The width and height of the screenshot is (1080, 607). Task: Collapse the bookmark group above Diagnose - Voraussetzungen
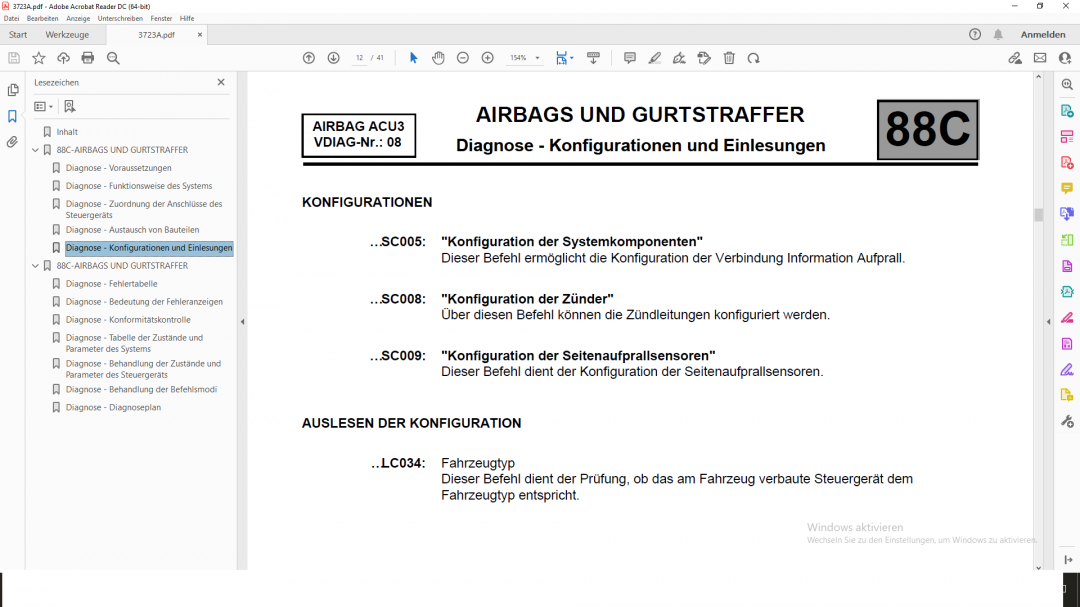pyautogui.click(x=35, y=150)
